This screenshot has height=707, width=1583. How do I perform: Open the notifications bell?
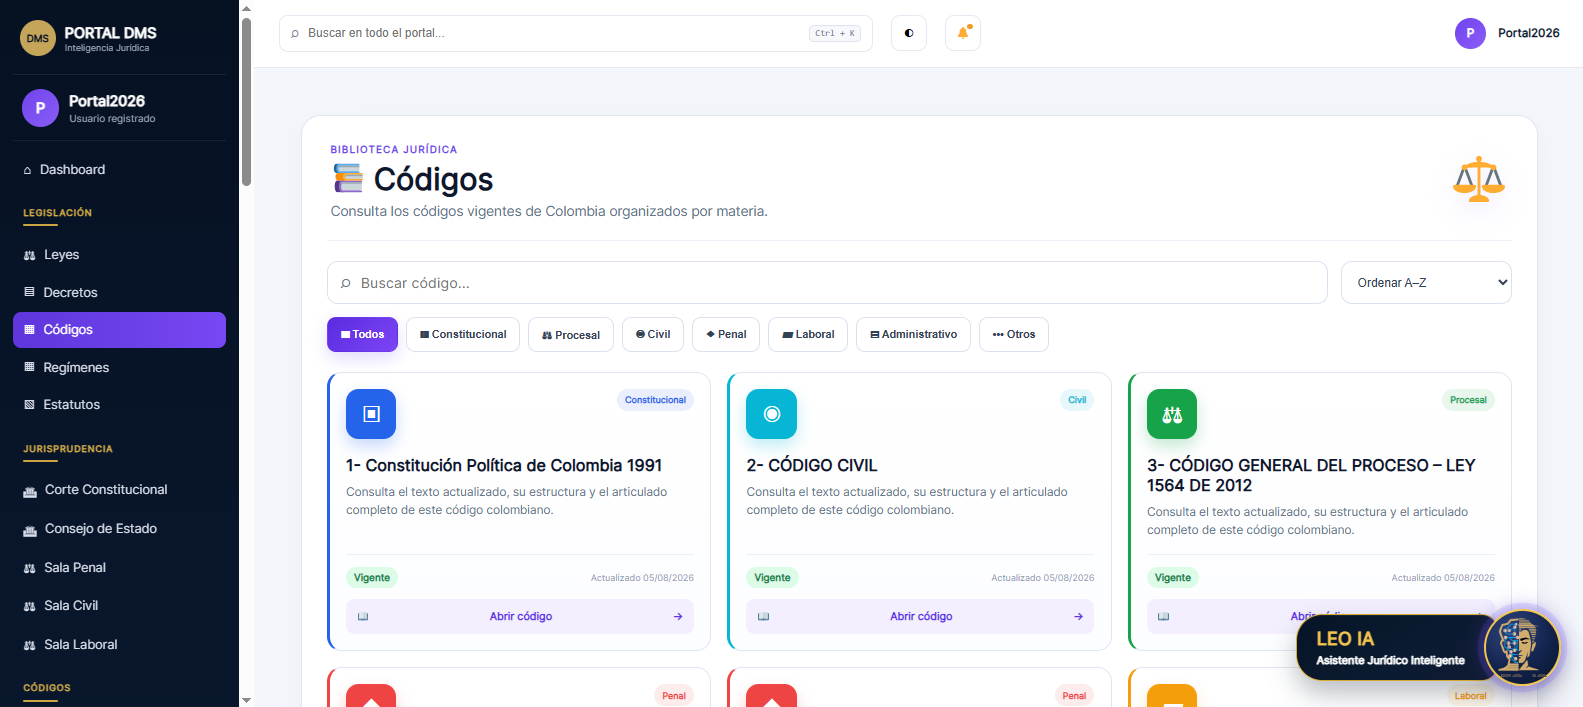point(963,33)
